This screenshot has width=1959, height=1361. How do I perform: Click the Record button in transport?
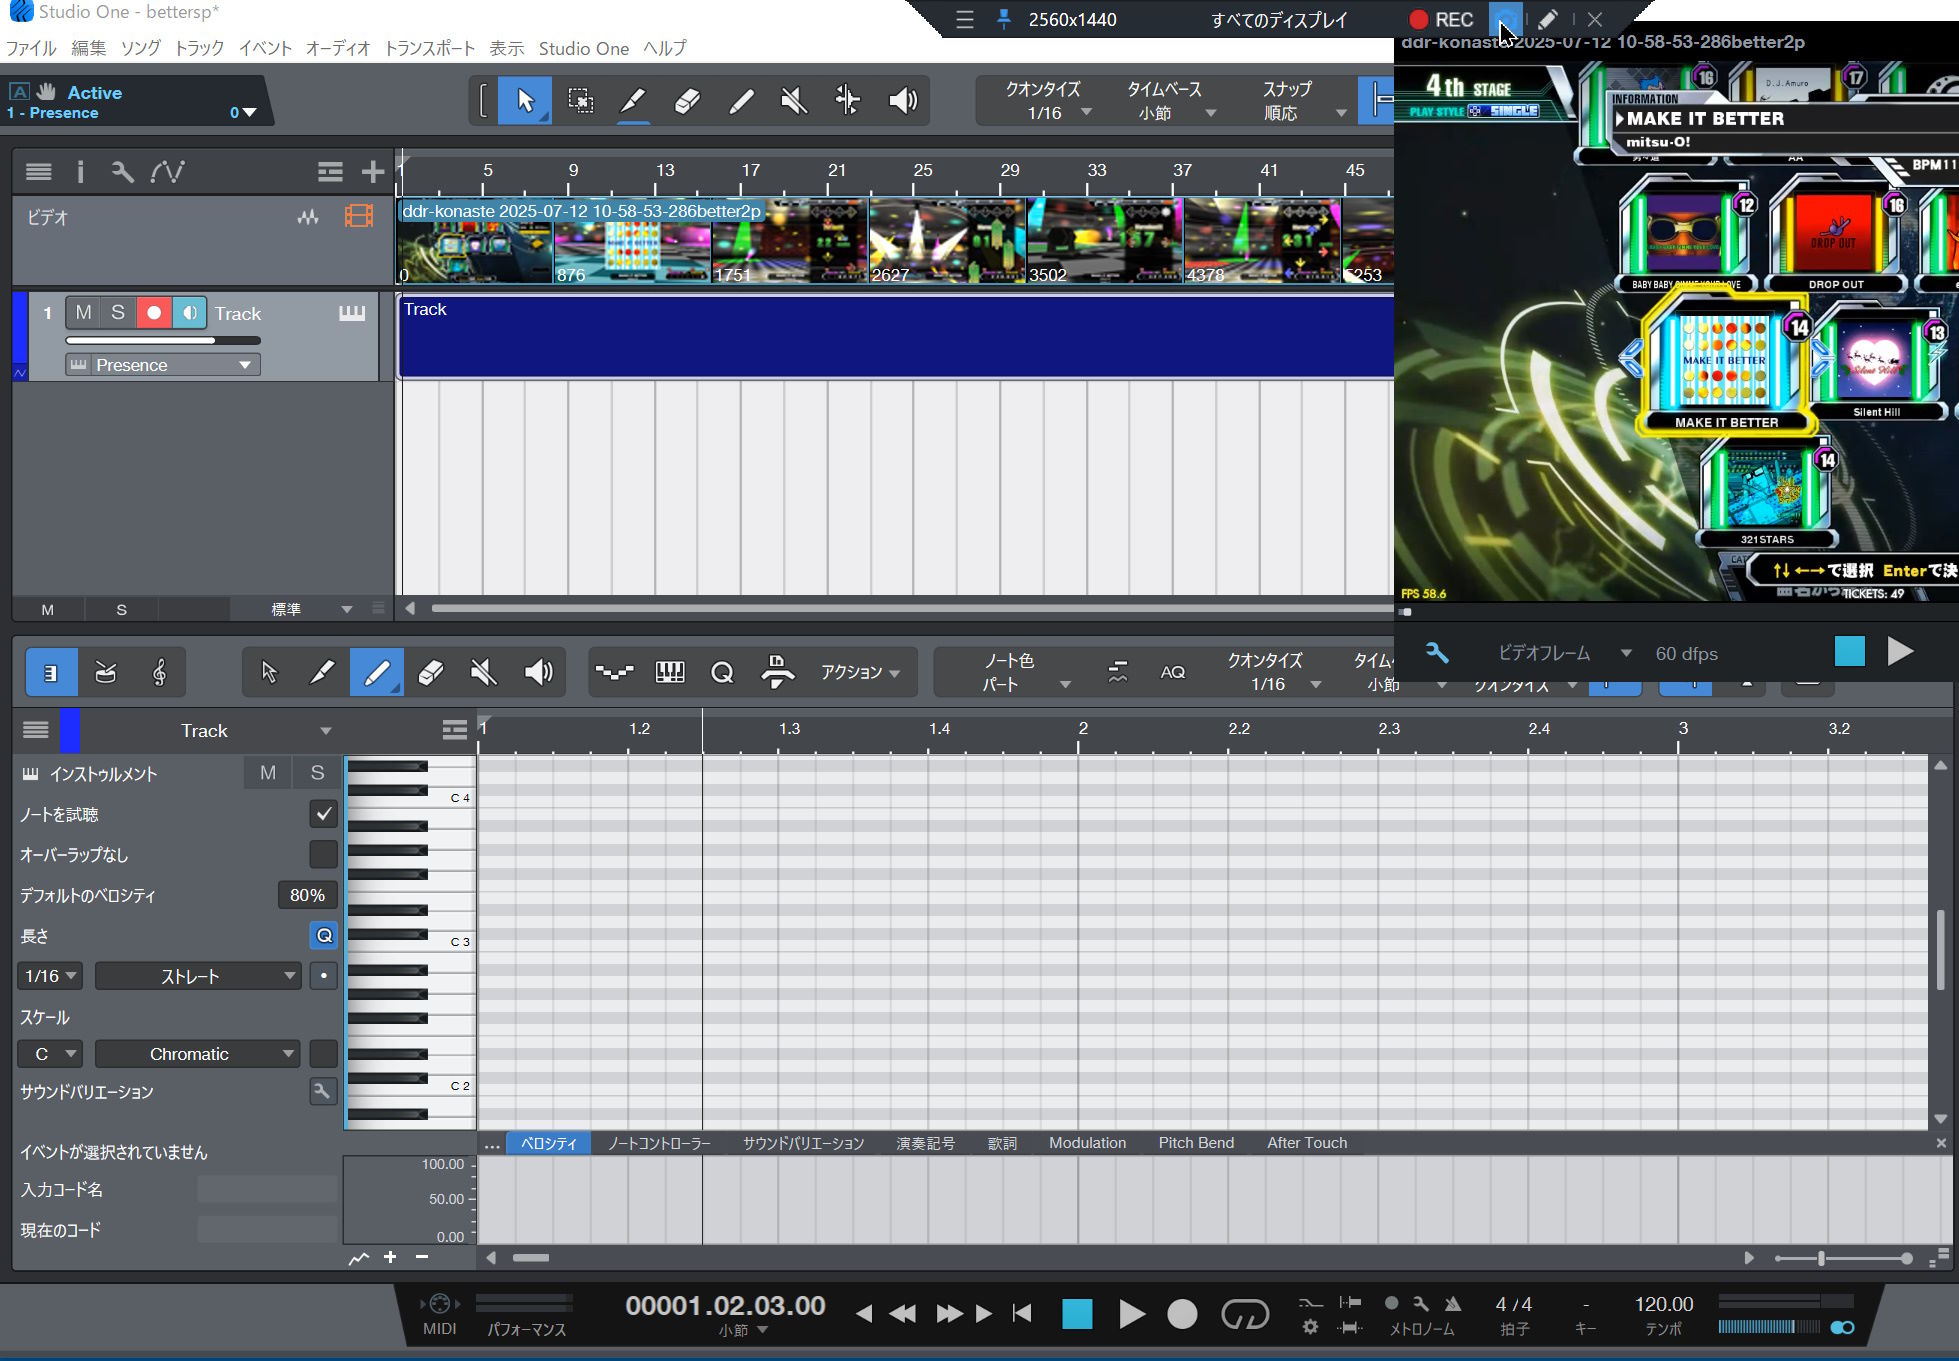(1182, 1313)
